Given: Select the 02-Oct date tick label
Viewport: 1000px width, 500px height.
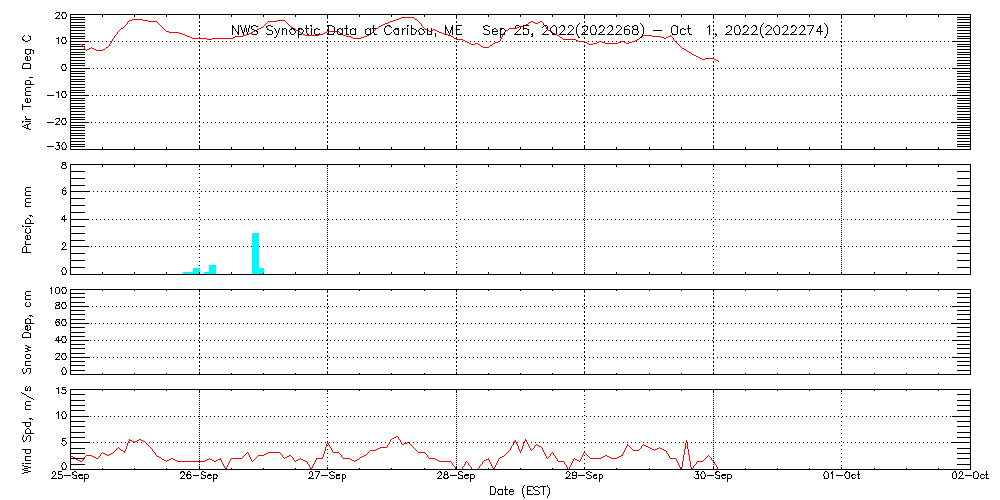Looking at the screenshot, I should pos(969,475).
